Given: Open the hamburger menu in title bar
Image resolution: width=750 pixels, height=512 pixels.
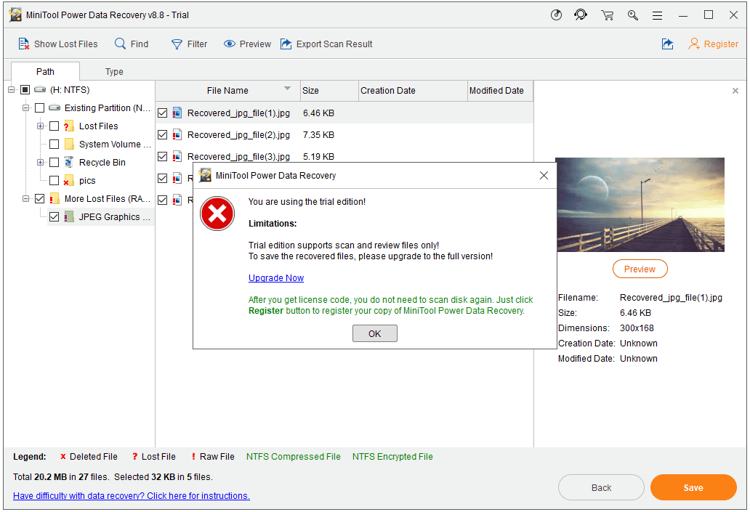Looking at the screenshot, I should tap(657, 15).
